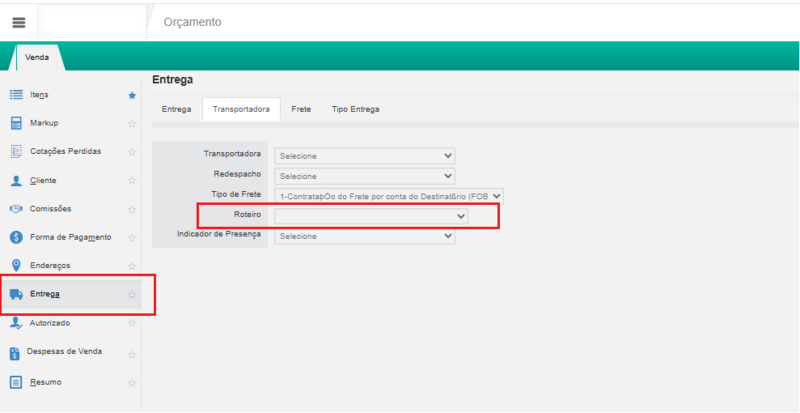Select the Venda tab at top
This screenshot has height=413, width=800.
[37, 57]
